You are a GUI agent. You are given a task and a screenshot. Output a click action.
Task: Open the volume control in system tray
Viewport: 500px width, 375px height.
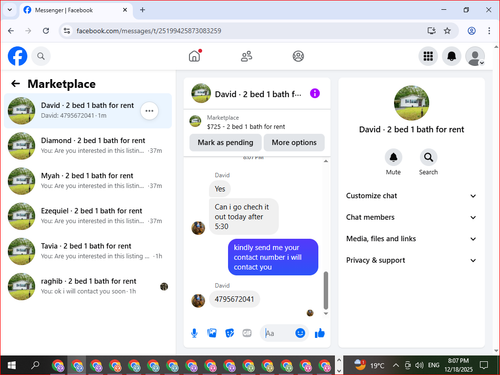click(x=419, y=365)
